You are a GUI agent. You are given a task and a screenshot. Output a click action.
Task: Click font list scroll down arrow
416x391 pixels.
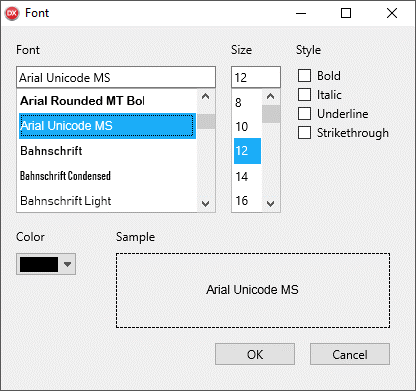(206, 204)
